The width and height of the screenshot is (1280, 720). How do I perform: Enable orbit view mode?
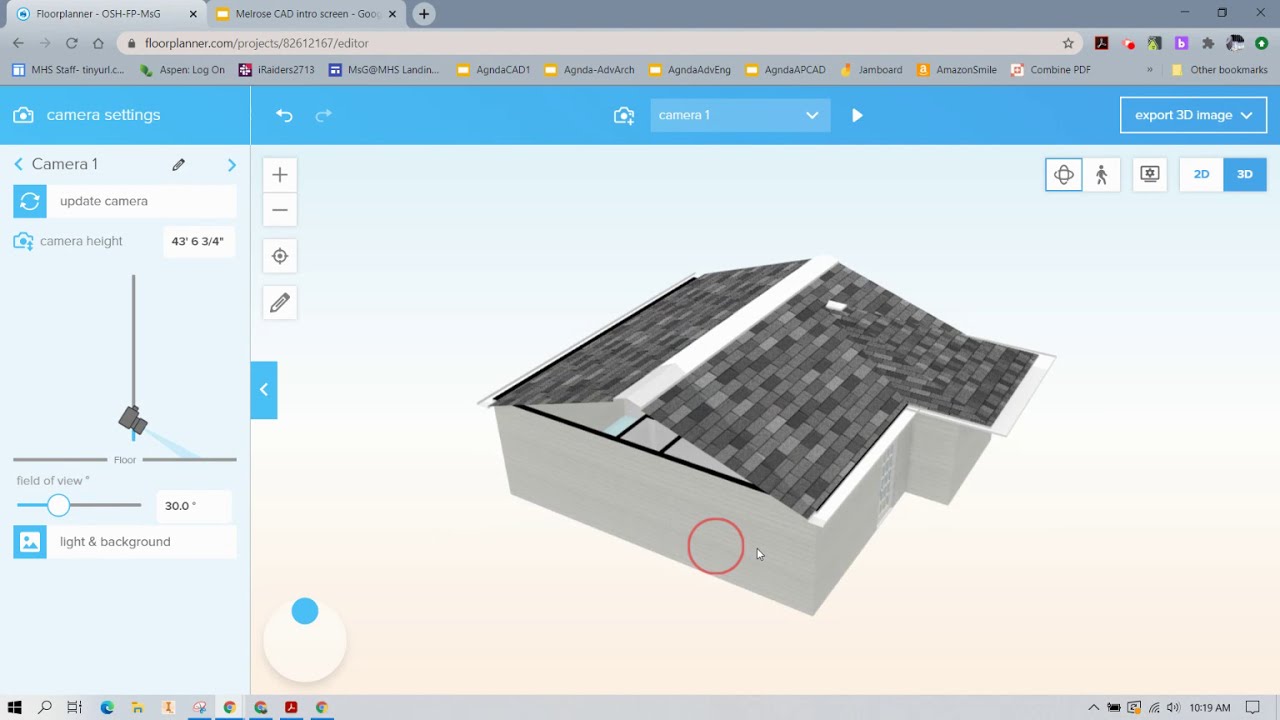(x=1064, y=174)
